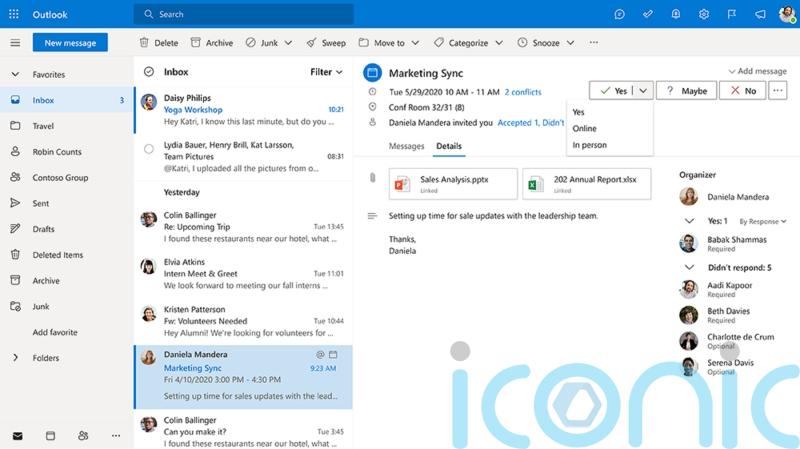Click Sweep in the toolbar
This screenshot has height=449, width=800.
coord(326,43)
